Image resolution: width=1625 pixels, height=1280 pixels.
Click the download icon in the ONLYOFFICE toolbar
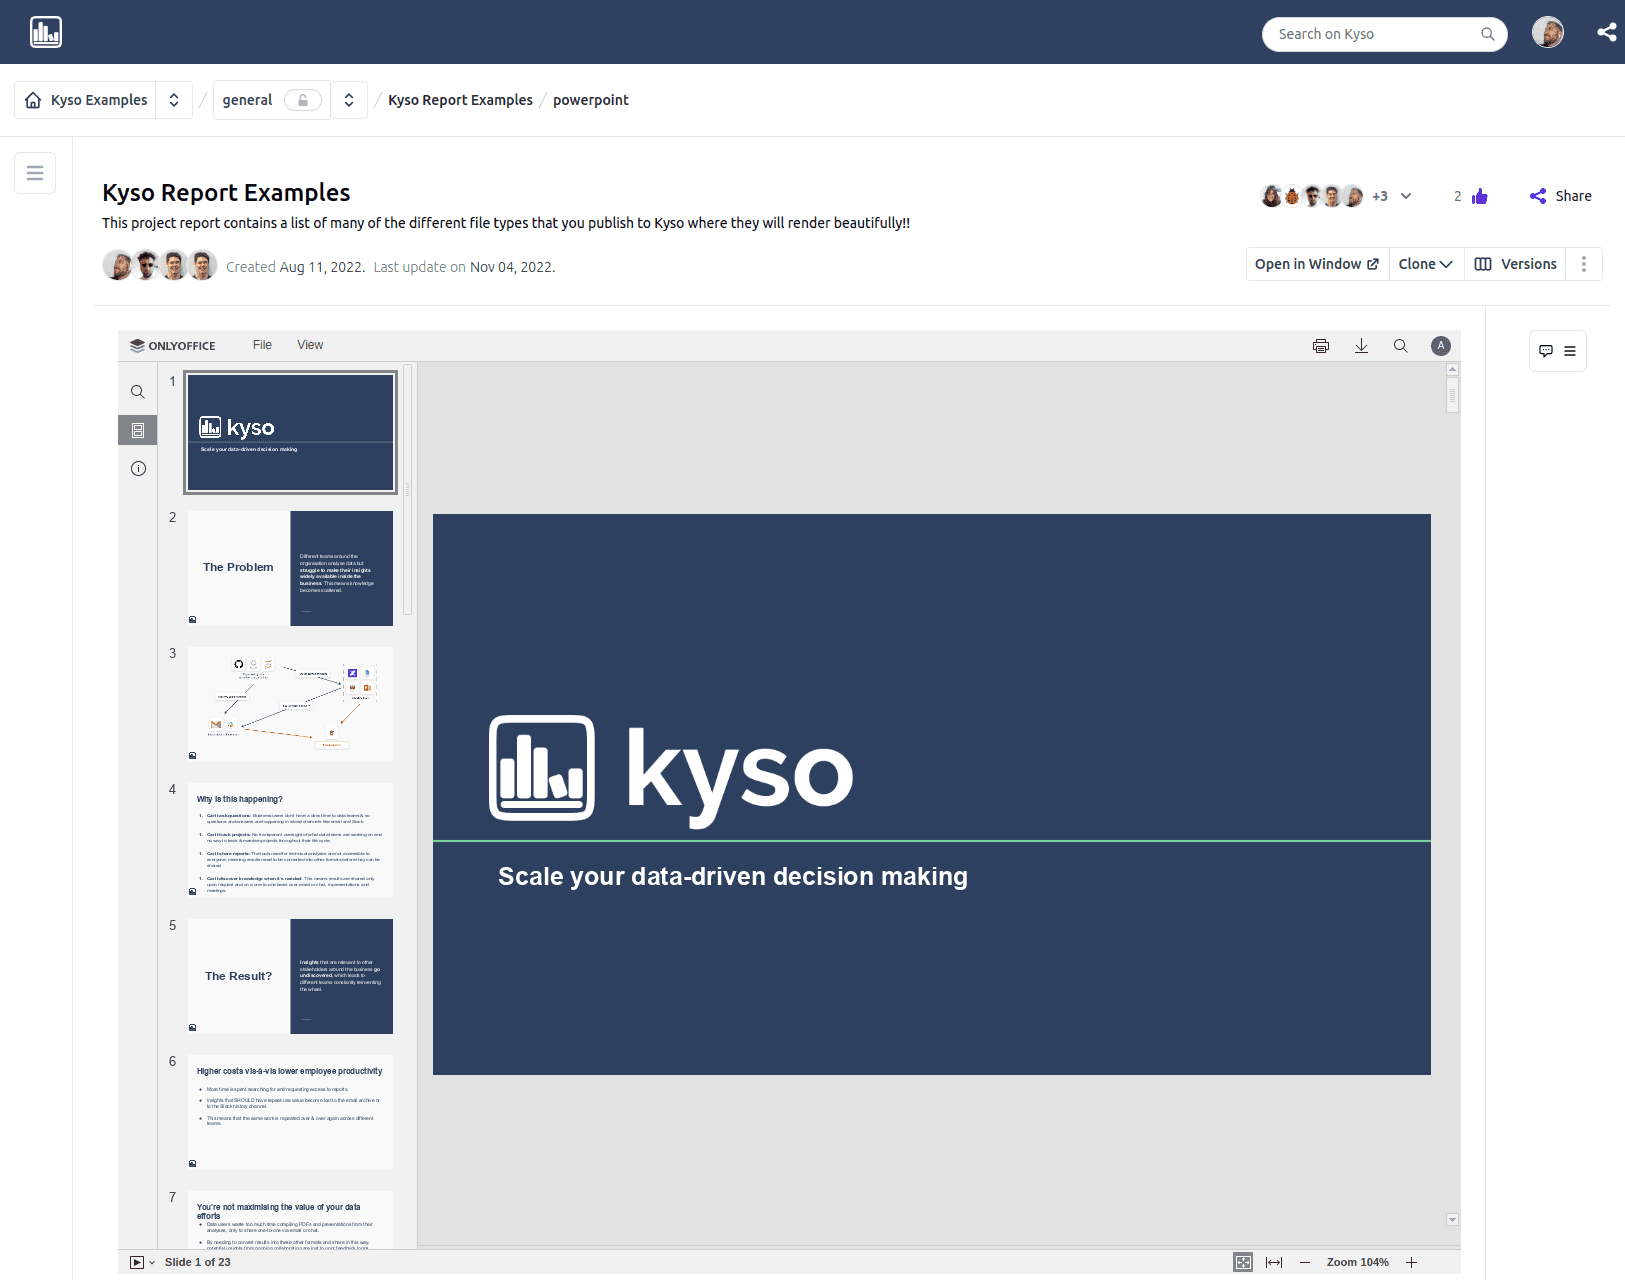(x=1361, y=346)
